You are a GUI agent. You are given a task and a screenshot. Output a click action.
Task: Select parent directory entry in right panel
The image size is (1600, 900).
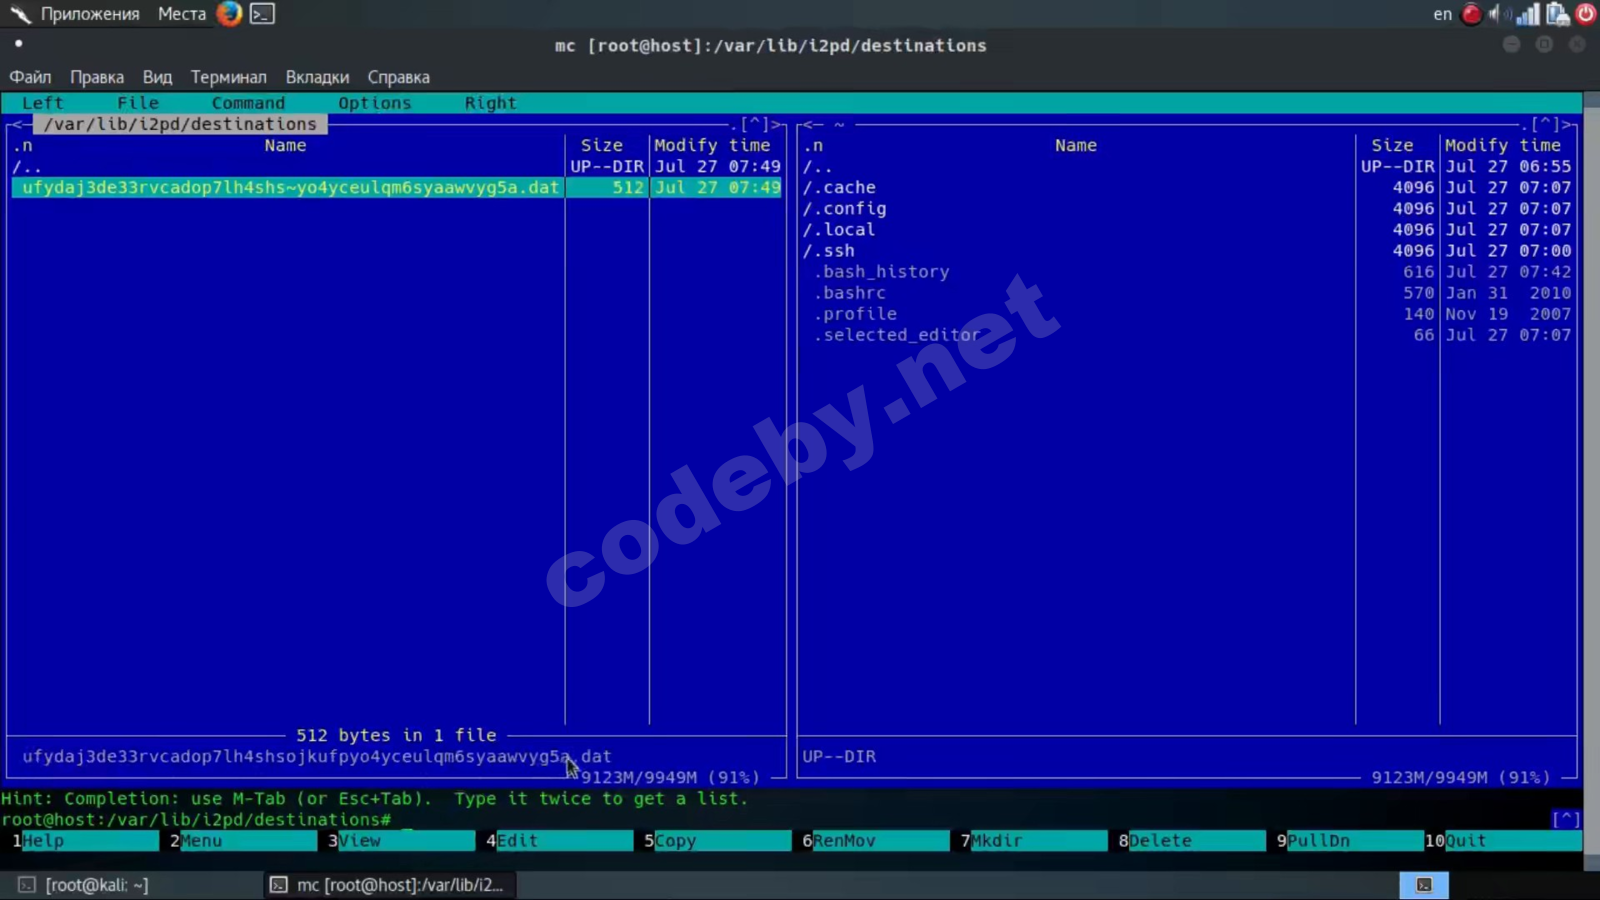point(1187,167)
